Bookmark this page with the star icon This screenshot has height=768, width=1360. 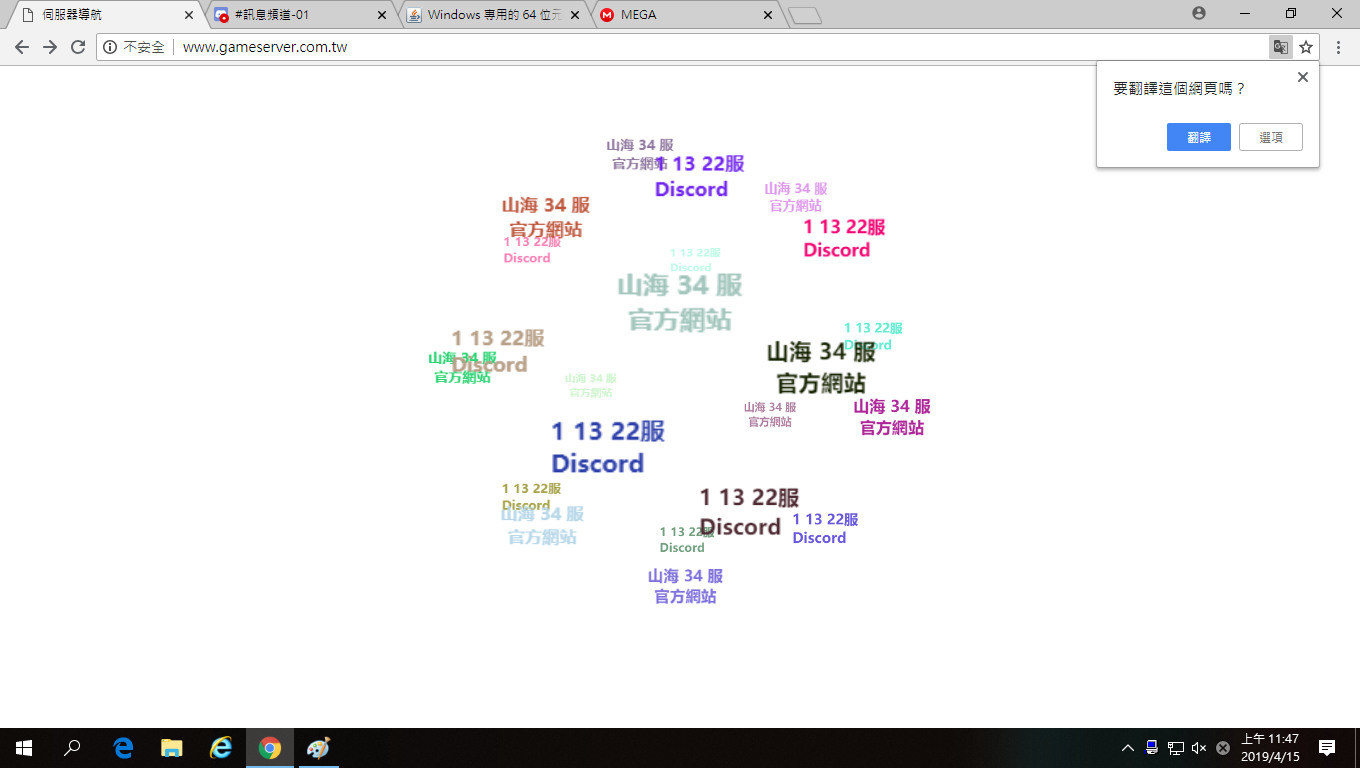[1306, 47]
